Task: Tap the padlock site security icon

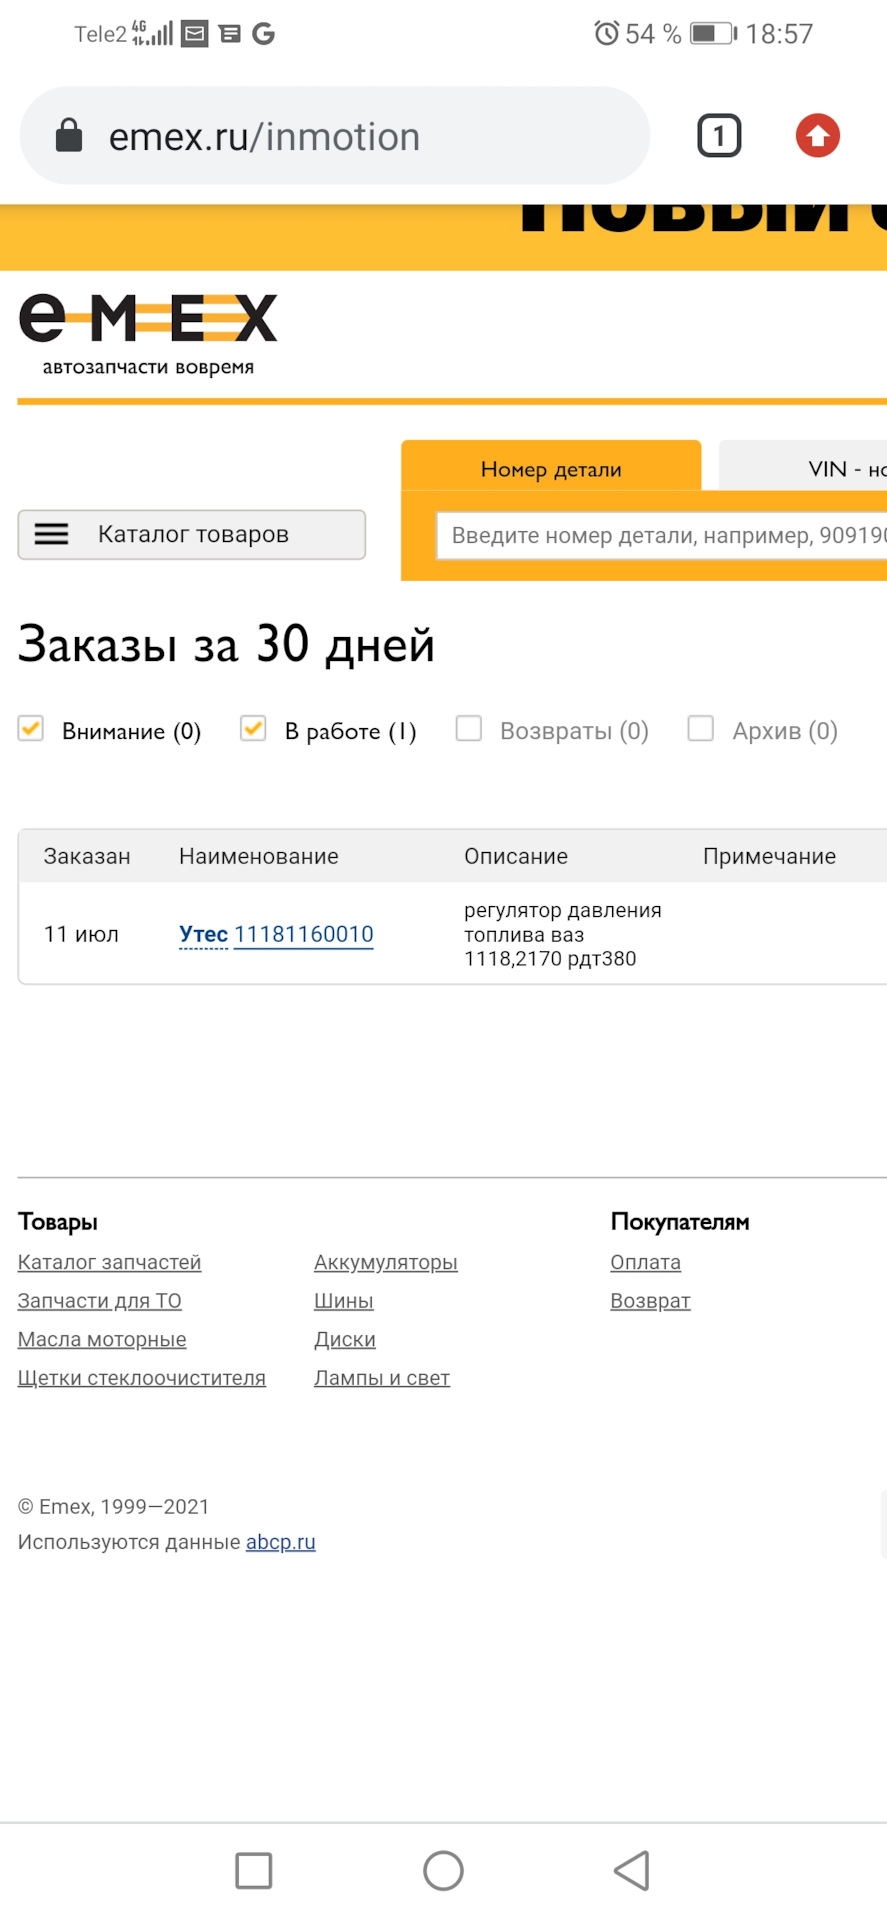Action: pos(69,136)
